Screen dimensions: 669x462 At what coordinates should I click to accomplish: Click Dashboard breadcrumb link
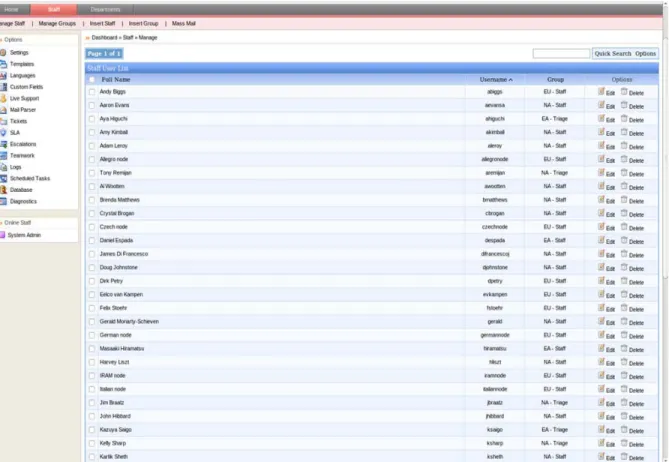105,38
